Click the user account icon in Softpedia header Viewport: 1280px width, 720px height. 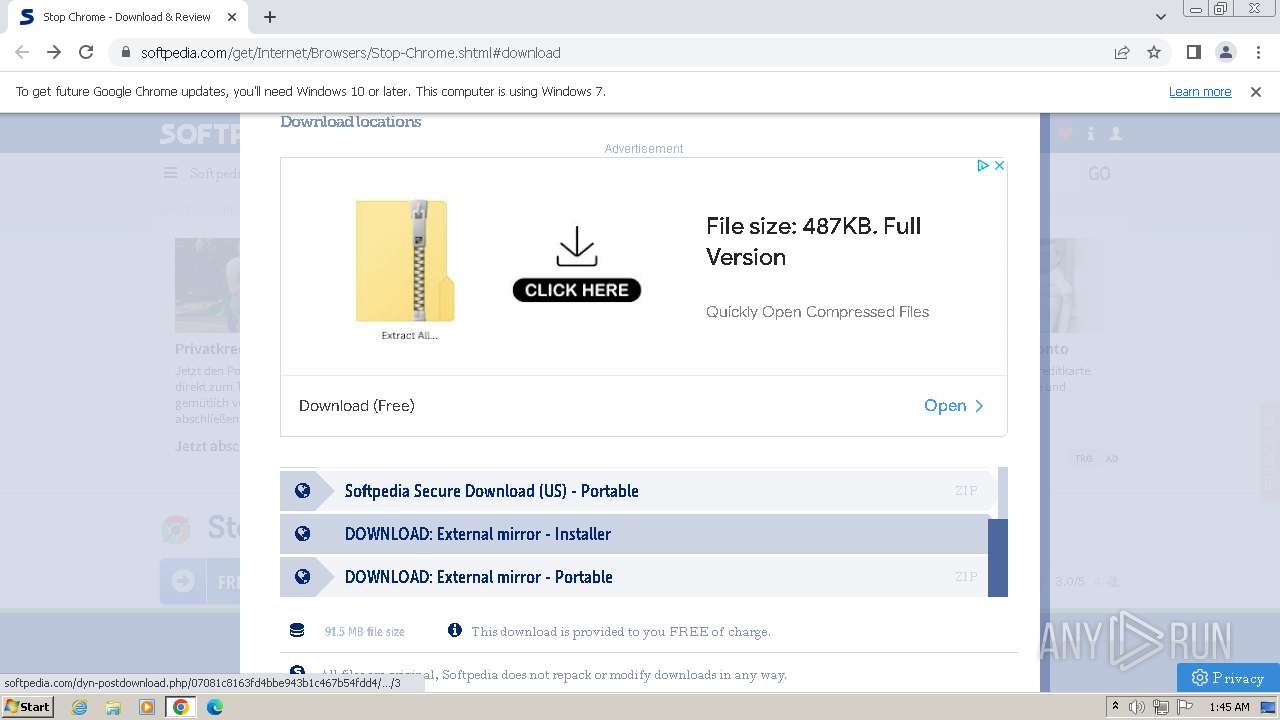pyautogui.click(x=1116, y=133)
